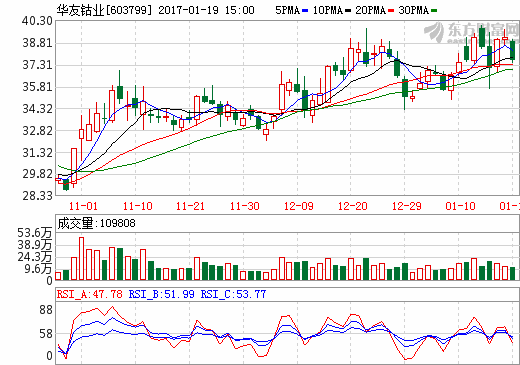Viewport: 520px width, 365px height.
Task: Click the 31.32 price axis label
Action: coord(37,153)
